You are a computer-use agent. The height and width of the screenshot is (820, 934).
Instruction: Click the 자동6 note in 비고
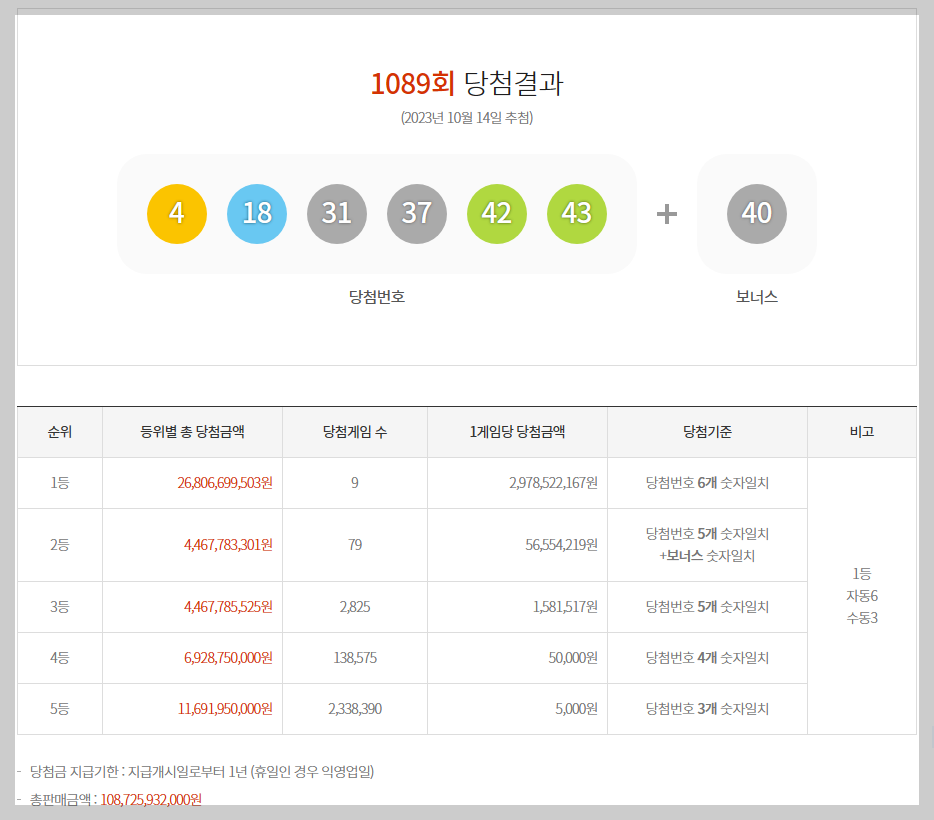pyautogui.click(x=862, y=596)
